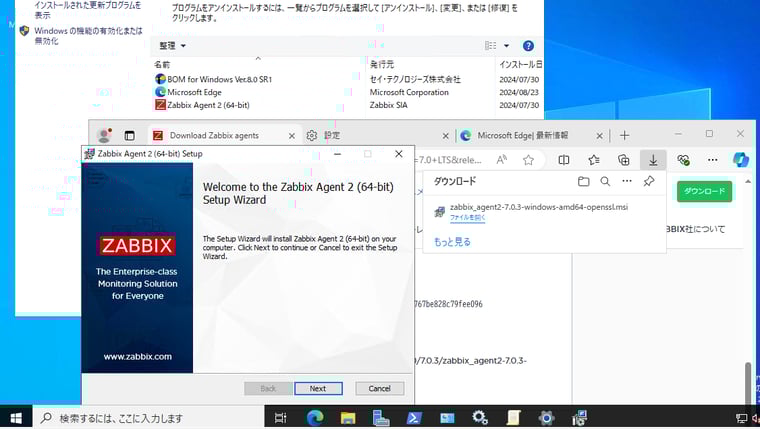The height and width of the screenshot is (429, 760).
Task: Cancel the Zabbix Agent 2 installation
Action: coord(379,388)
